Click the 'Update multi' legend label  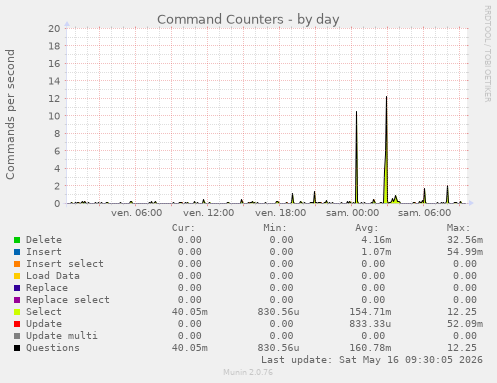(62, 336)
